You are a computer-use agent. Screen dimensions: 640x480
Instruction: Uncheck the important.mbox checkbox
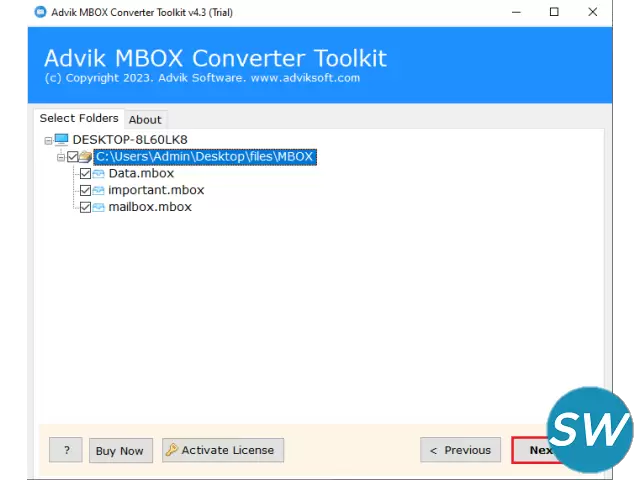[85, 190]
